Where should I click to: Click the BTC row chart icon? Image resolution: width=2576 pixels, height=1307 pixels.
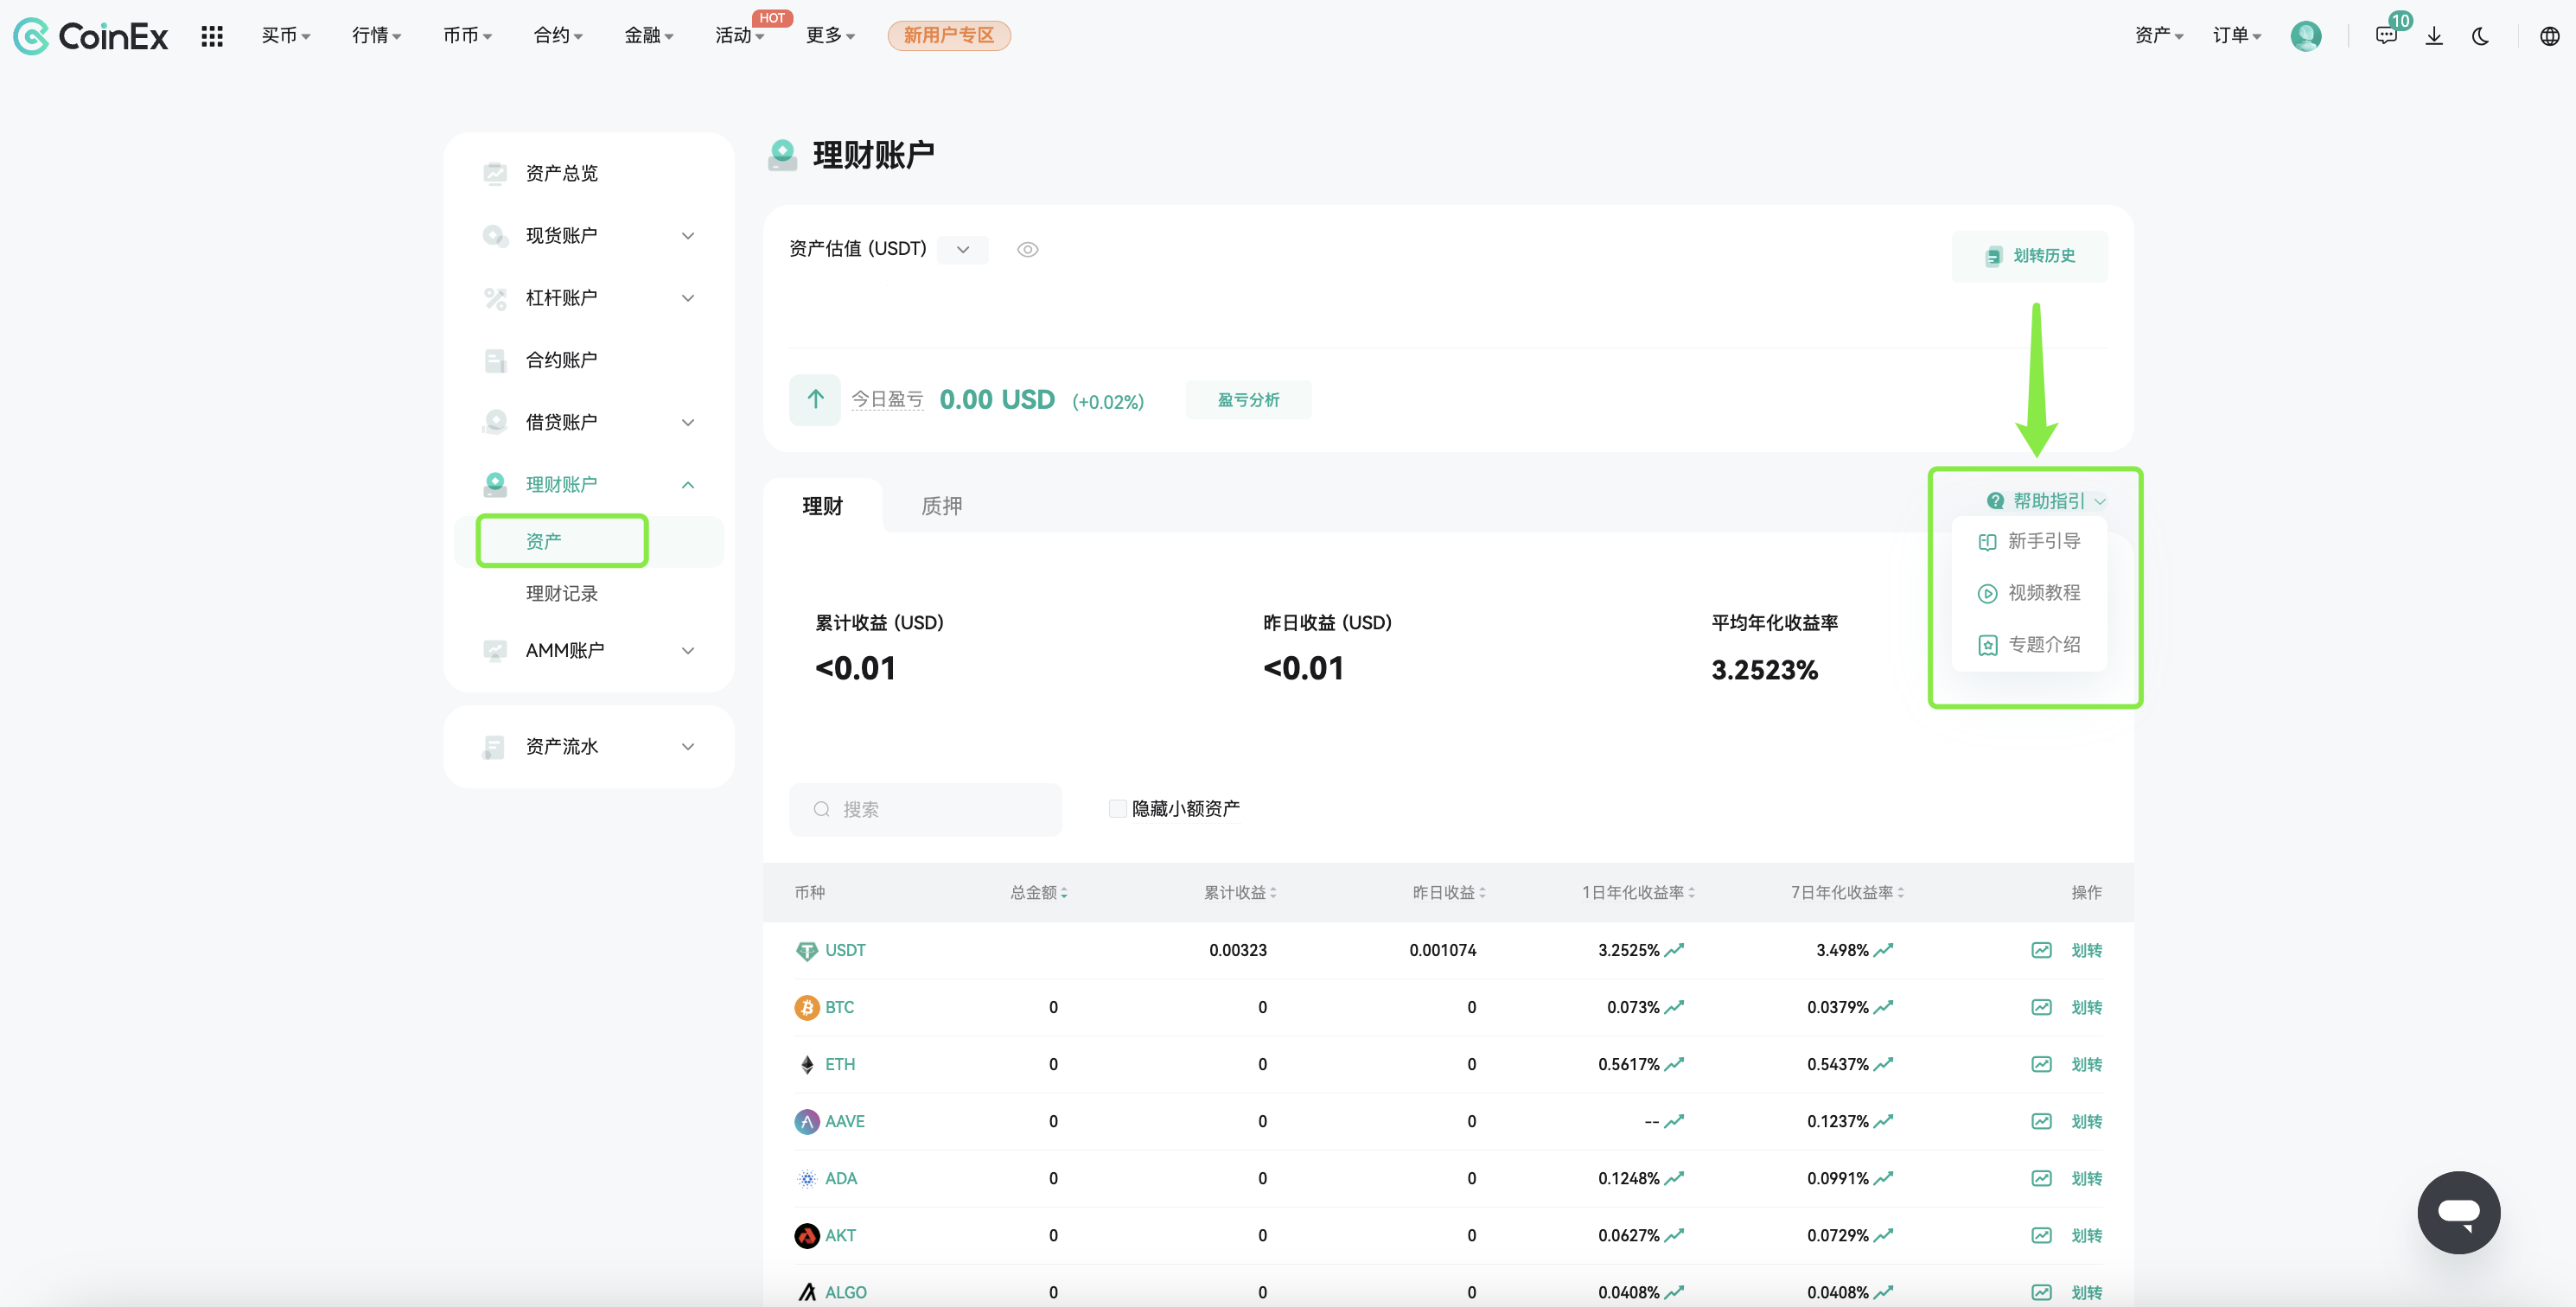click(2041, 1007)
